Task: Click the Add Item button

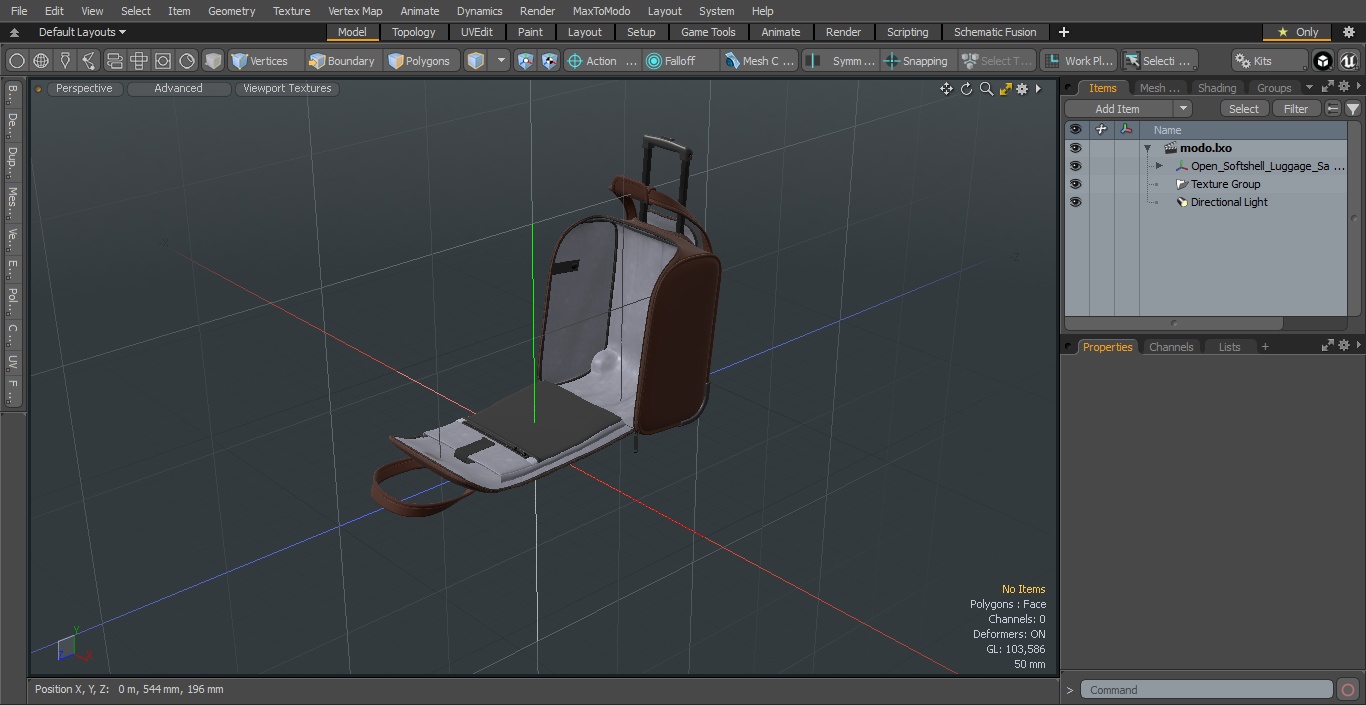Action: 1118,109
